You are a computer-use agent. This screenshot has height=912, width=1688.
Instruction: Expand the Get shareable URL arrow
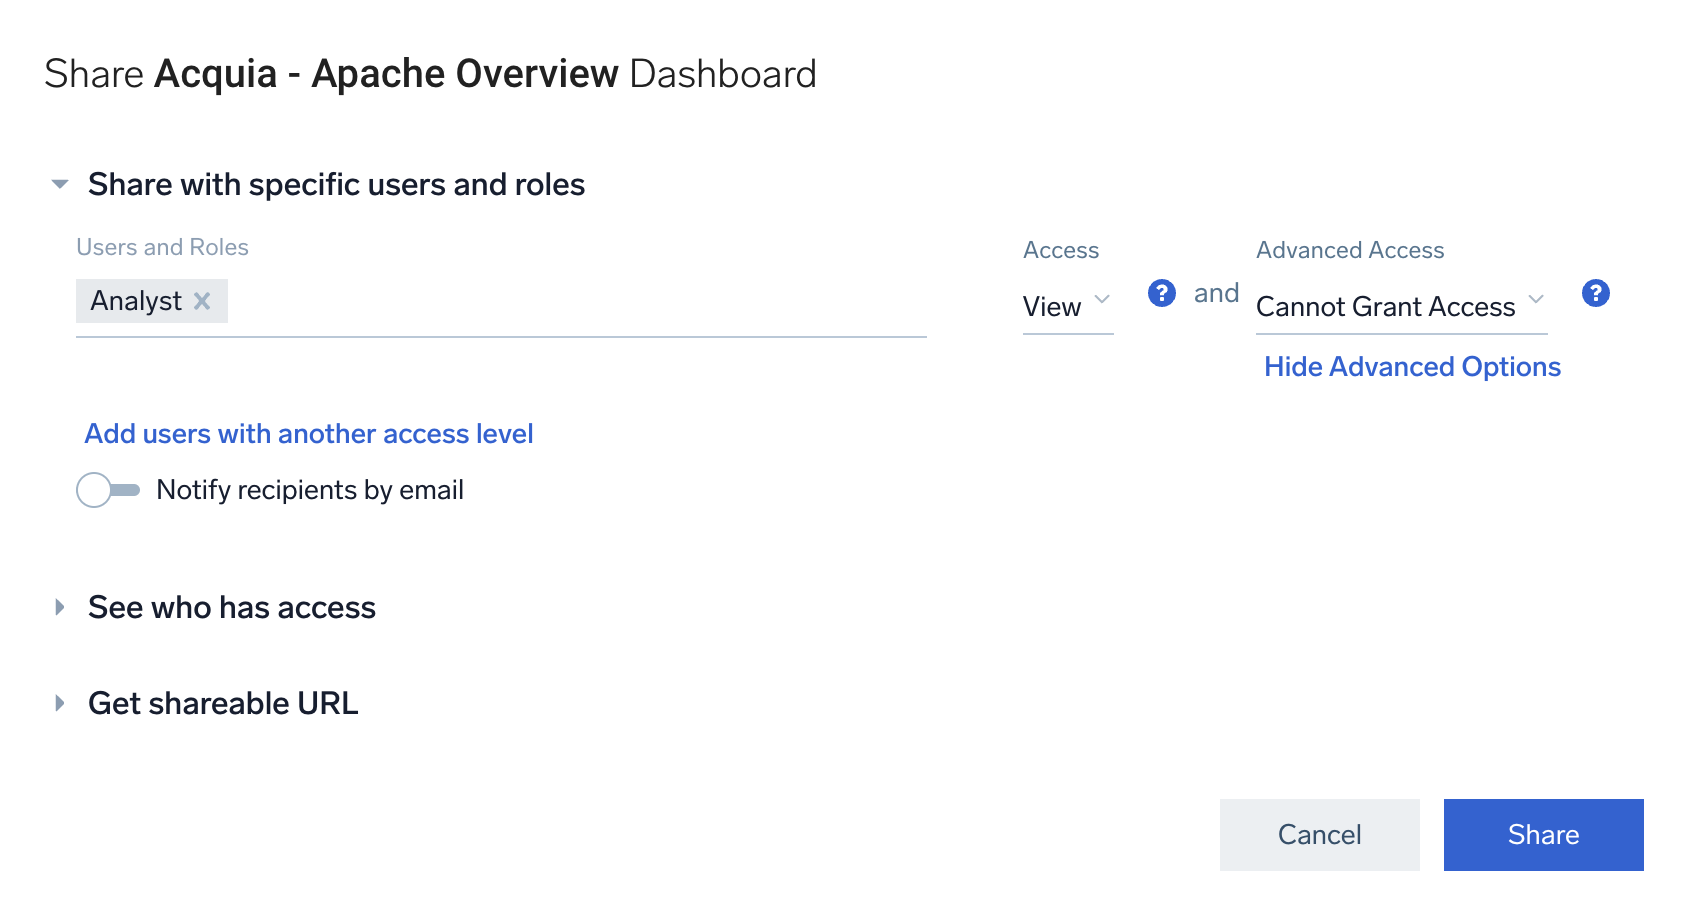coord(60,703)
